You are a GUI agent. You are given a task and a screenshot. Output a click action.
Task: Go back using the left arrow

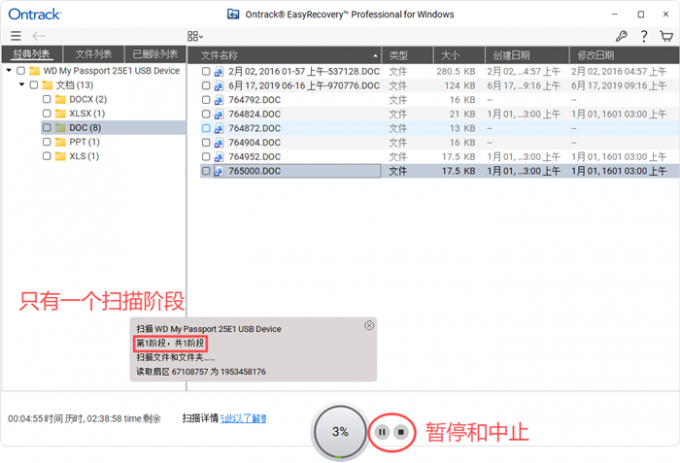coord(39,36)
